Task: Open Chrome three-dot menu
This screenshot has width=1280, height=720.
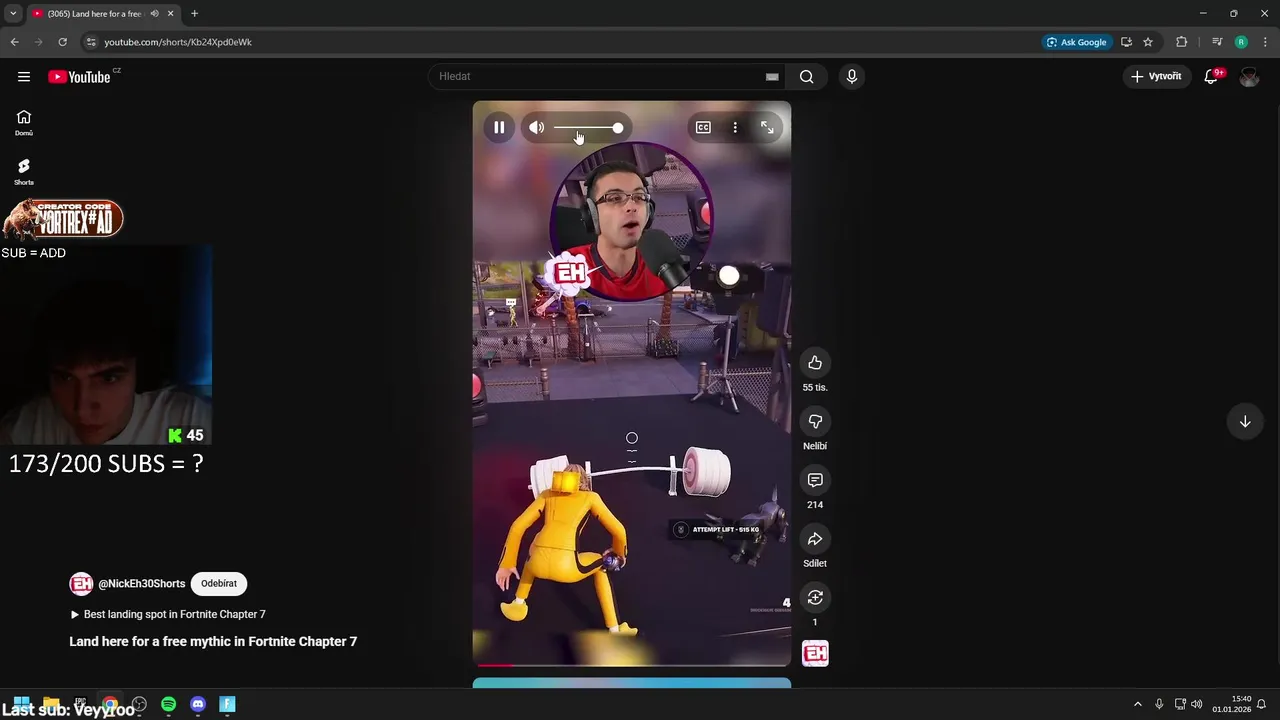Action: 1266,42
